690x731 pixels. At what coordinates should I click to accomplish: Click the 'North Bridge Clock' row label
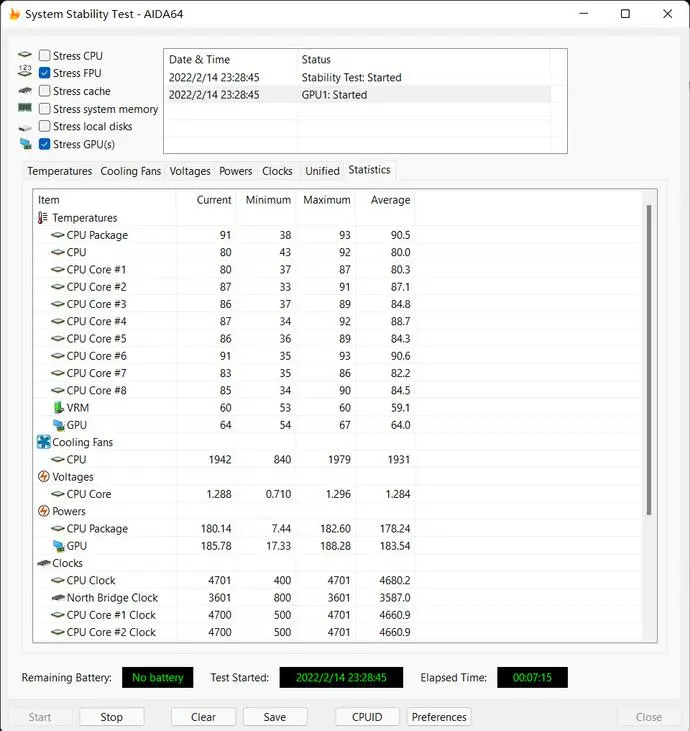(x=112, y=598)
